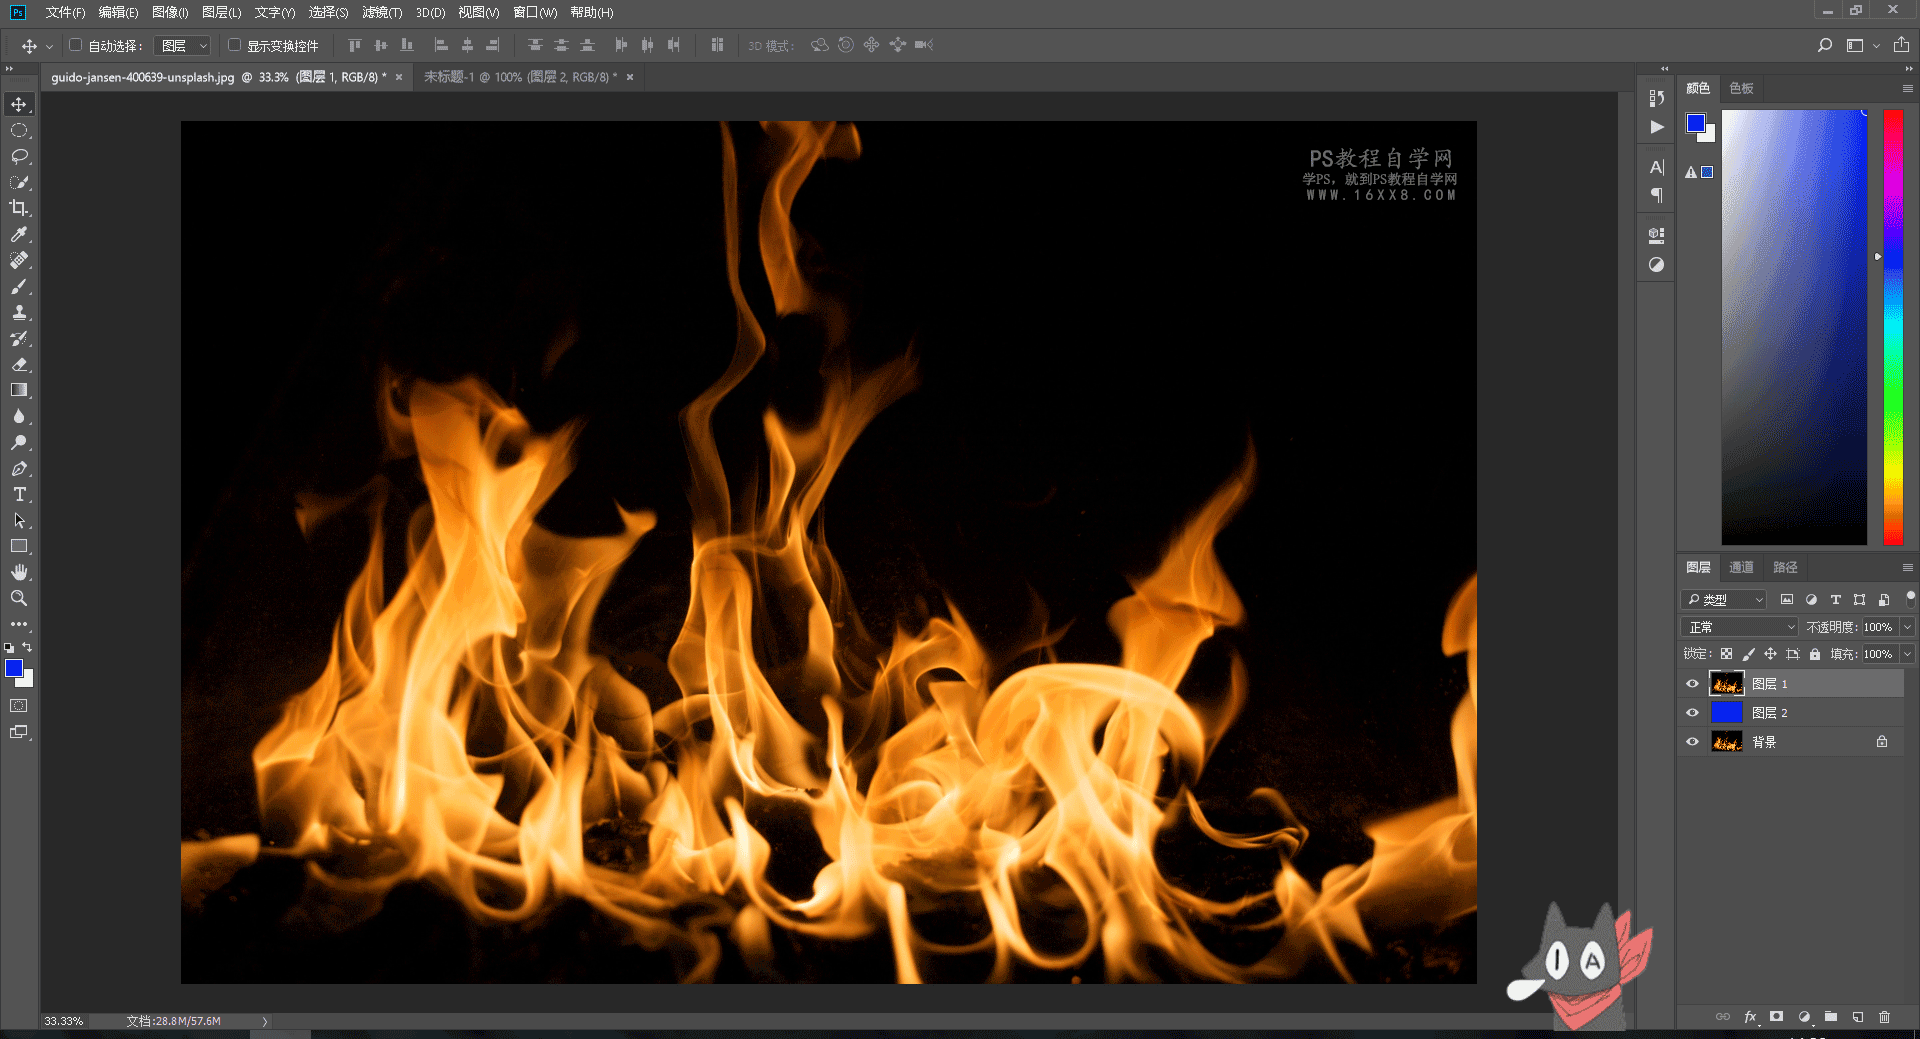This screenshot has height=1039, width=1920.
Task: Select the Eyedropper tool
Action: point(19,234)
